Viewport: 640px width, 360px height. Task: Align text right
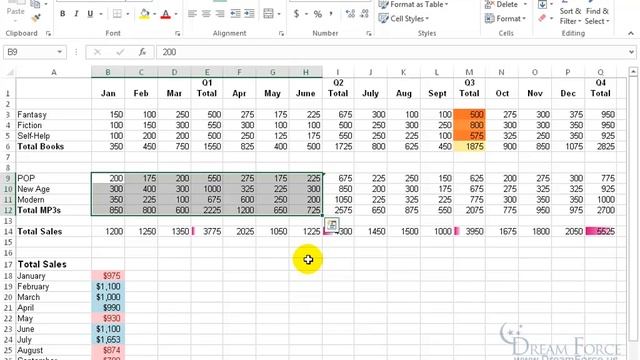(220, 14)
